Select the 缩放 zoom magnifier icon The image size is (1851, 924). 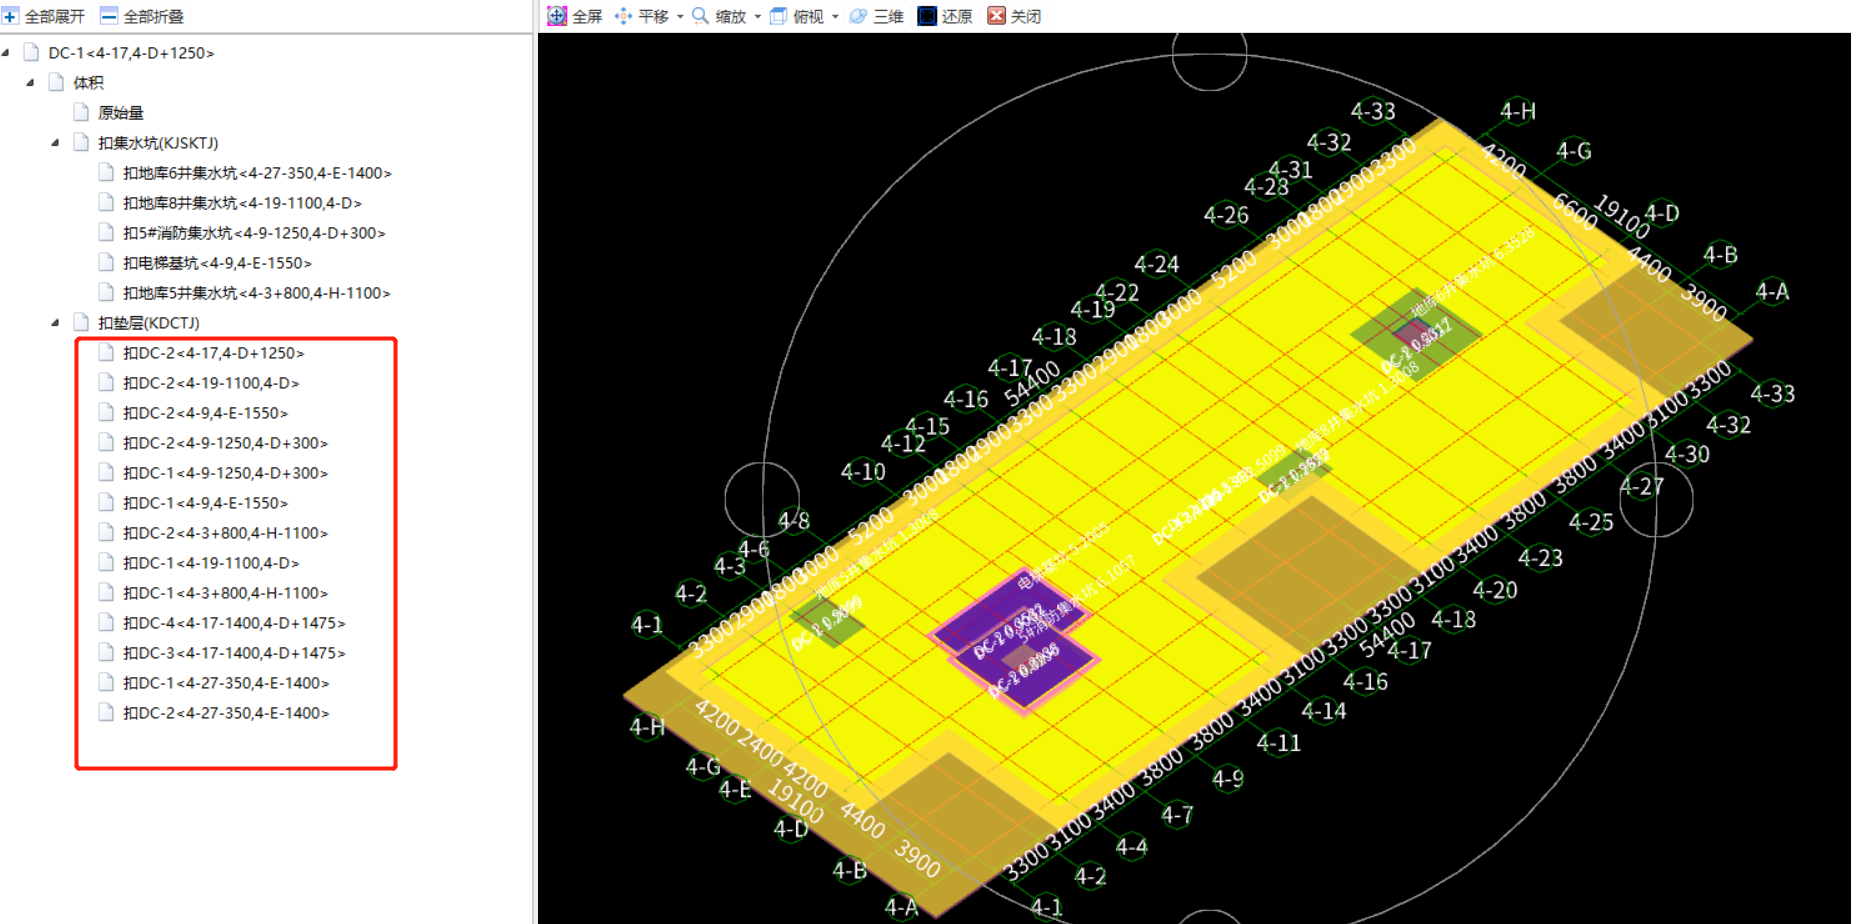(x=701, y=16)
